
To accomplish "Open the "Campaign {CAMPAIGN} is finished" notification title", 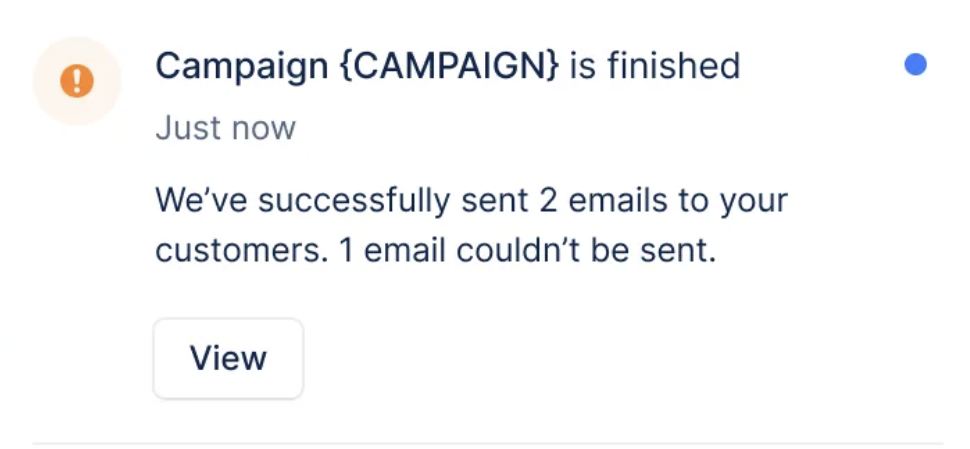I will 447,67.
